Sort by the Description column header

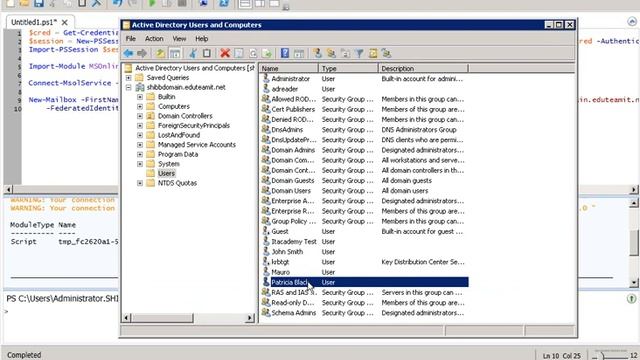[x=423, y=69]
